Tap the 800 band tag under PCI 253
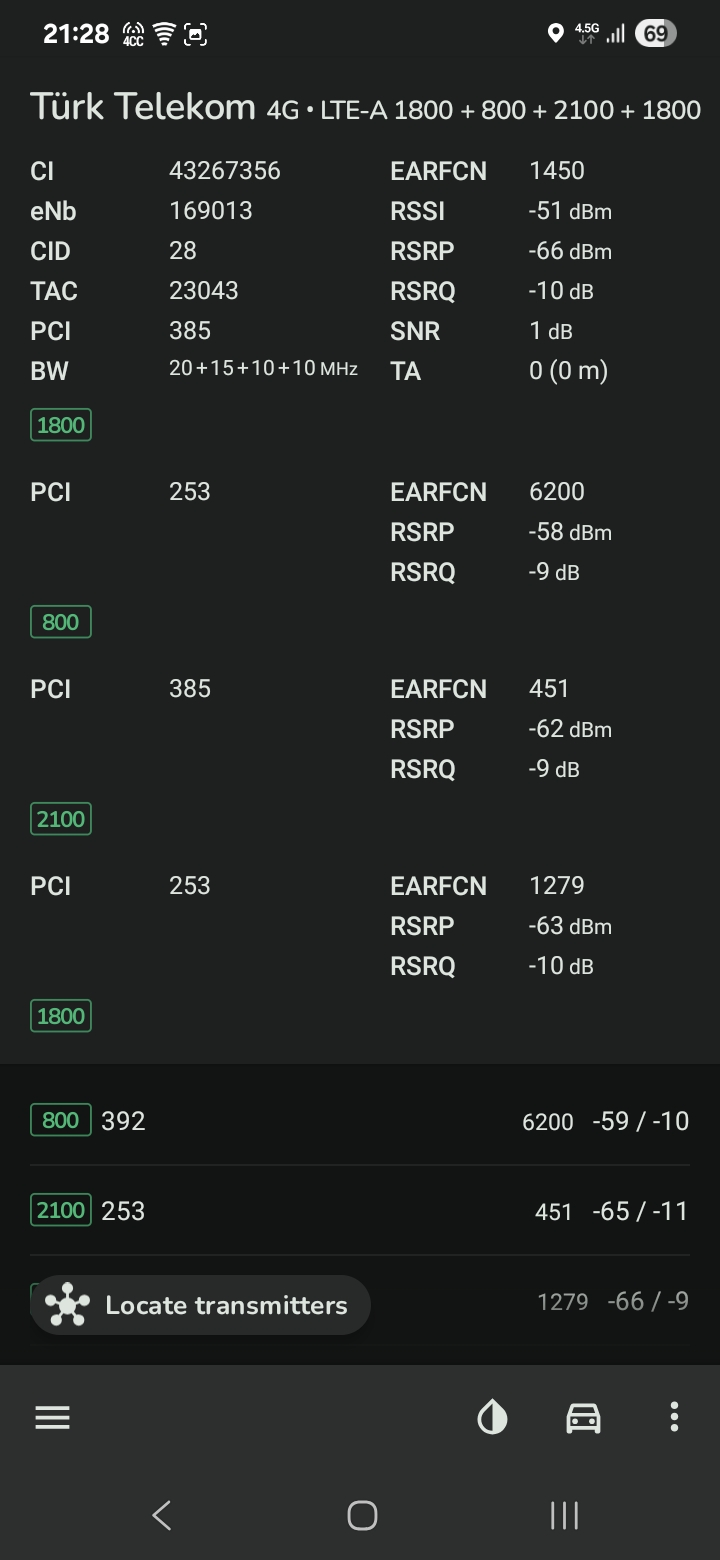 tap(61, 622)
